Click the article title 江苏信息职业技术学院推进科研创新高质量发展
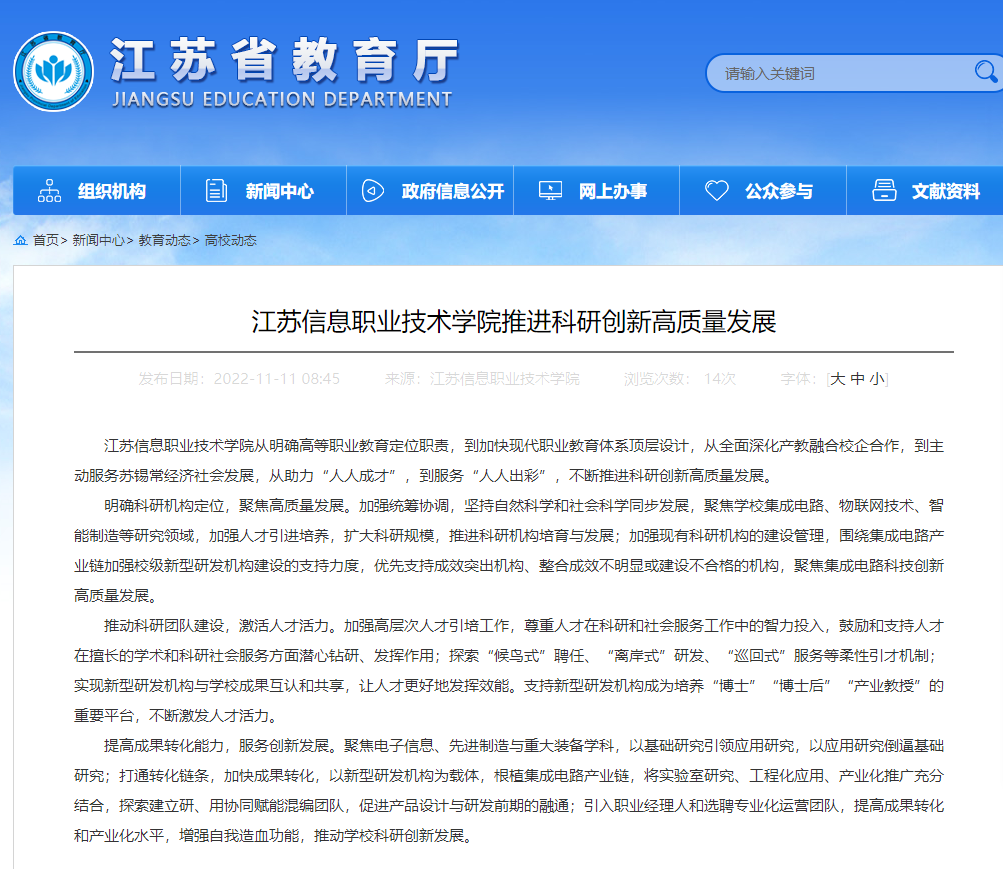The height and width of the screenshot is (869, 1003). point(514,322)
